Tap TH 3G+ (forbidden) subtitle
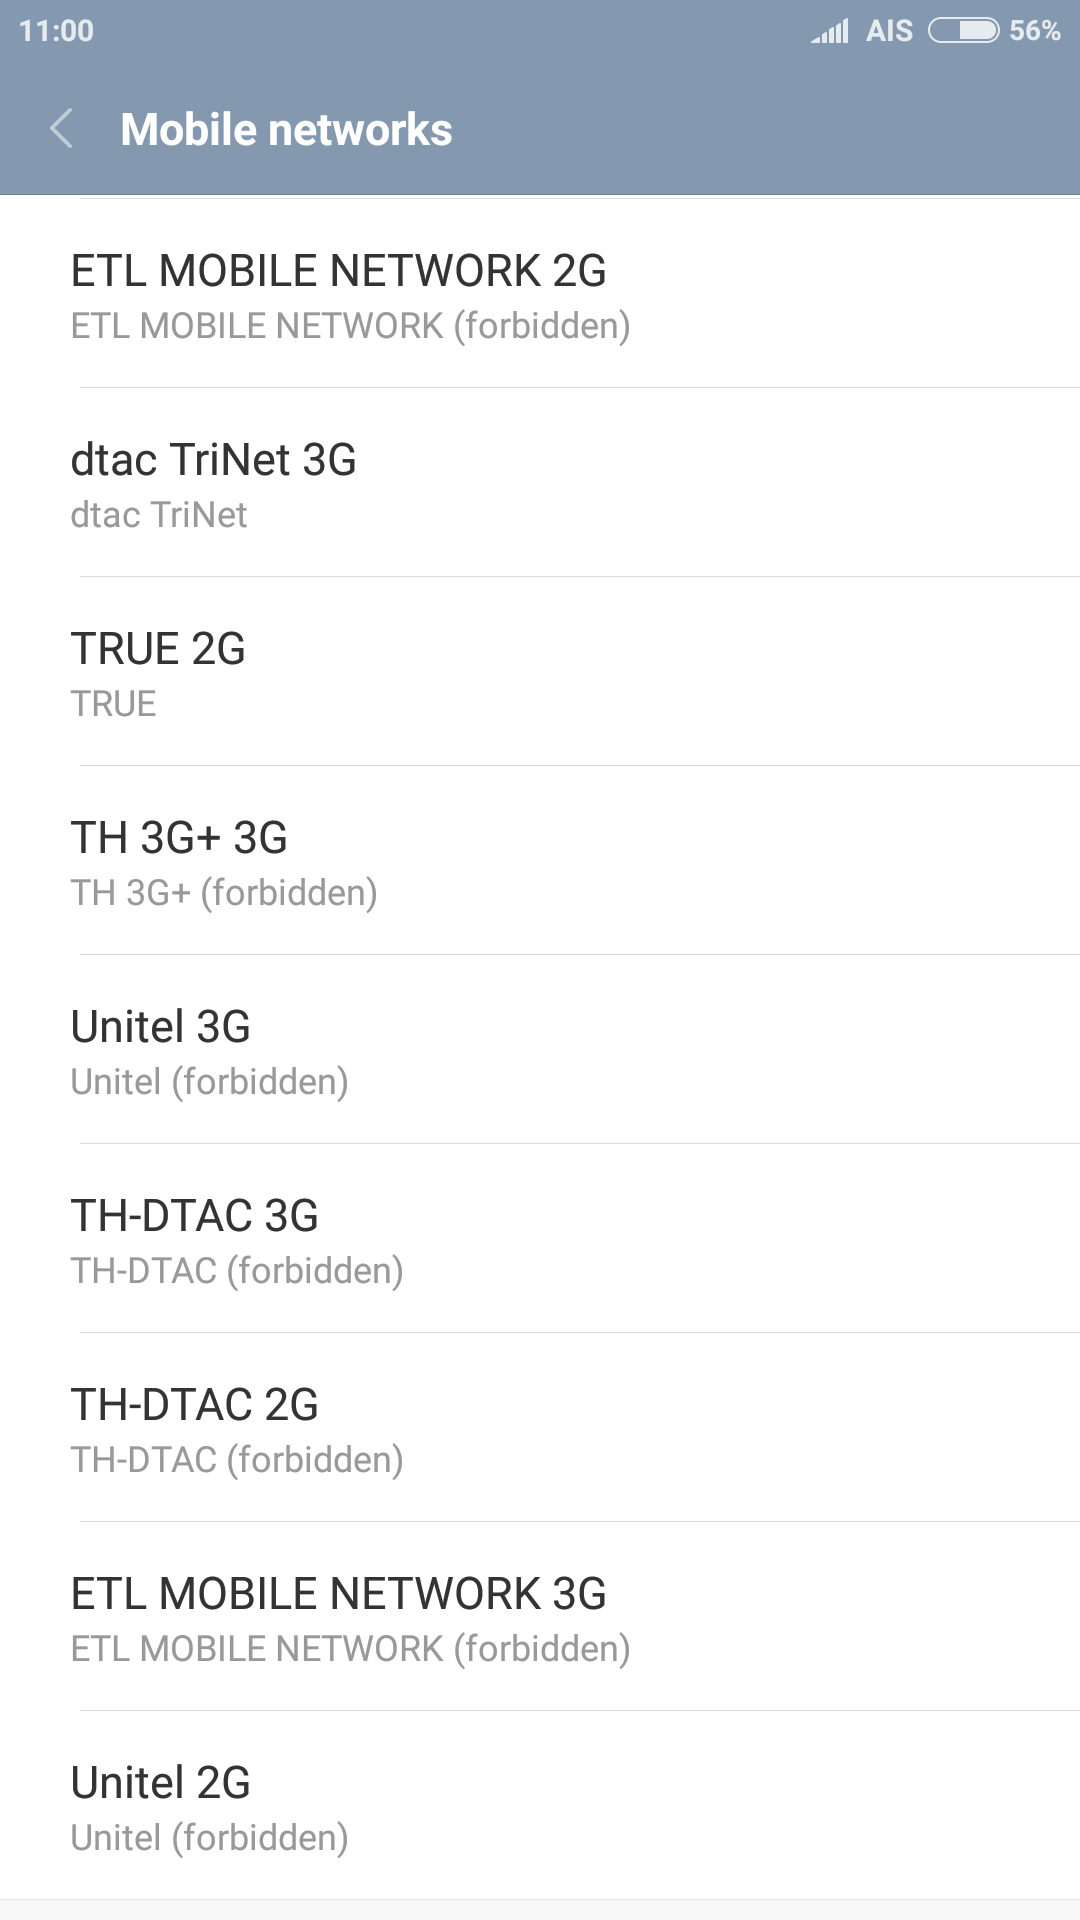Screen dimensions: 1080x1920 (224, 893)
